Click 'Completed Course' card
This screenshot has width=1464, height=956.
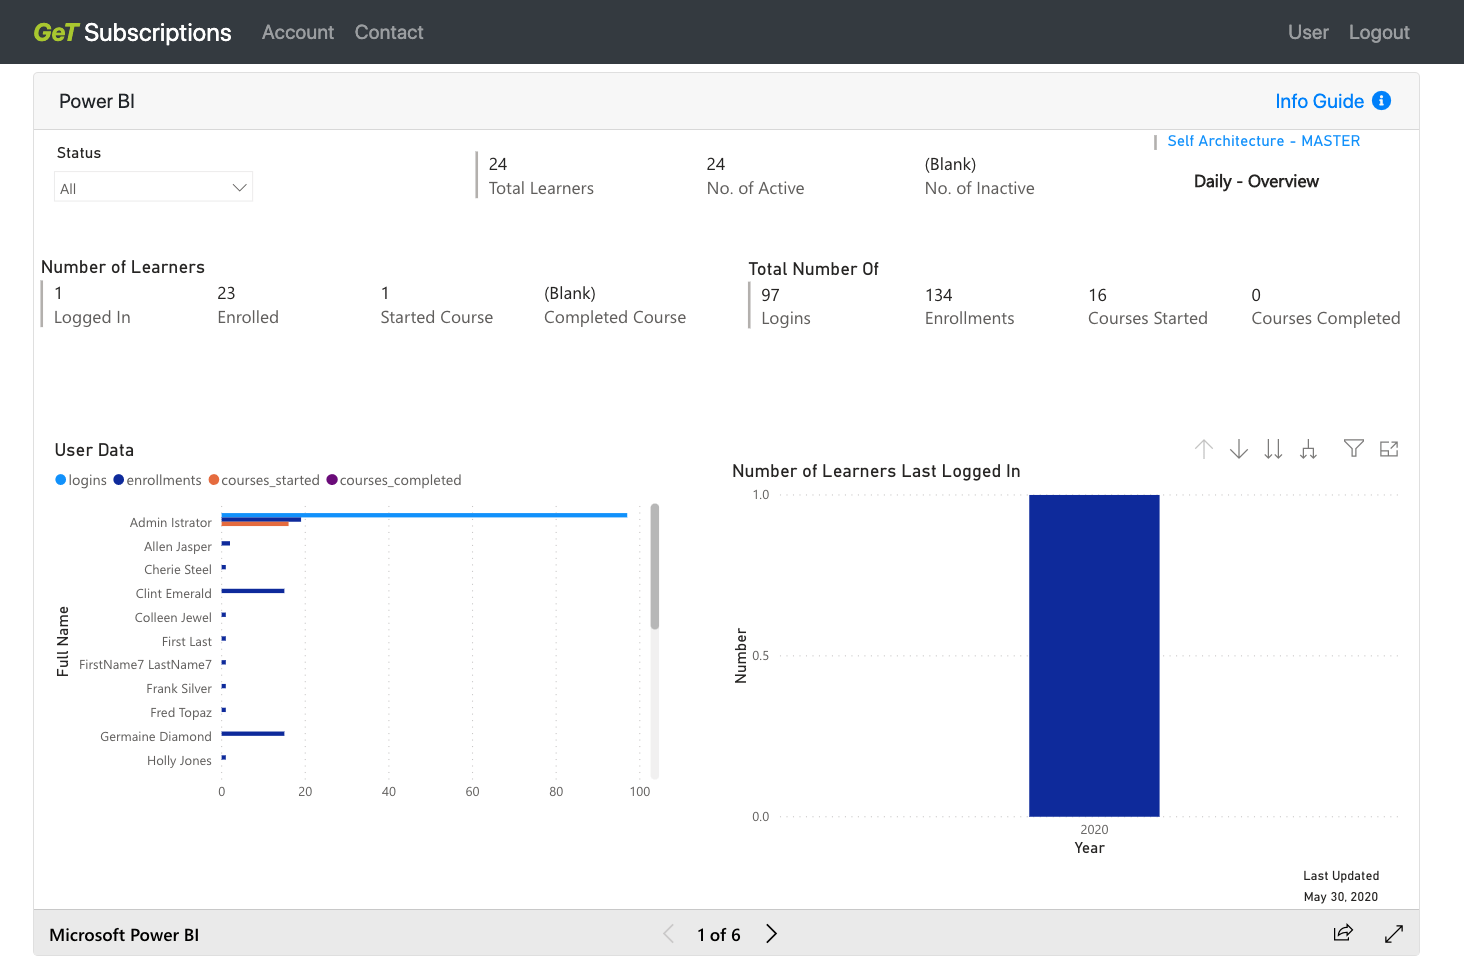(615, 305)
